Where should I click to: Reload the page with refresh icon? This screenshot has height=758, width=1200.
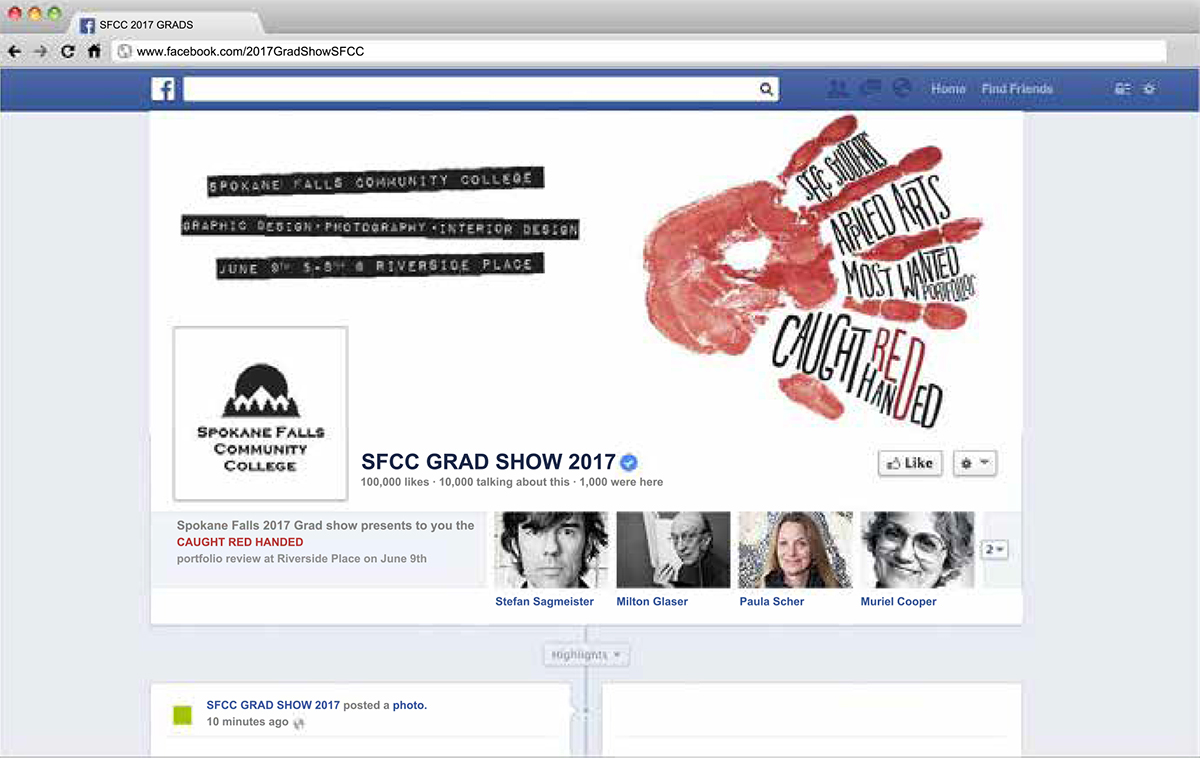[x=67, y=51]
